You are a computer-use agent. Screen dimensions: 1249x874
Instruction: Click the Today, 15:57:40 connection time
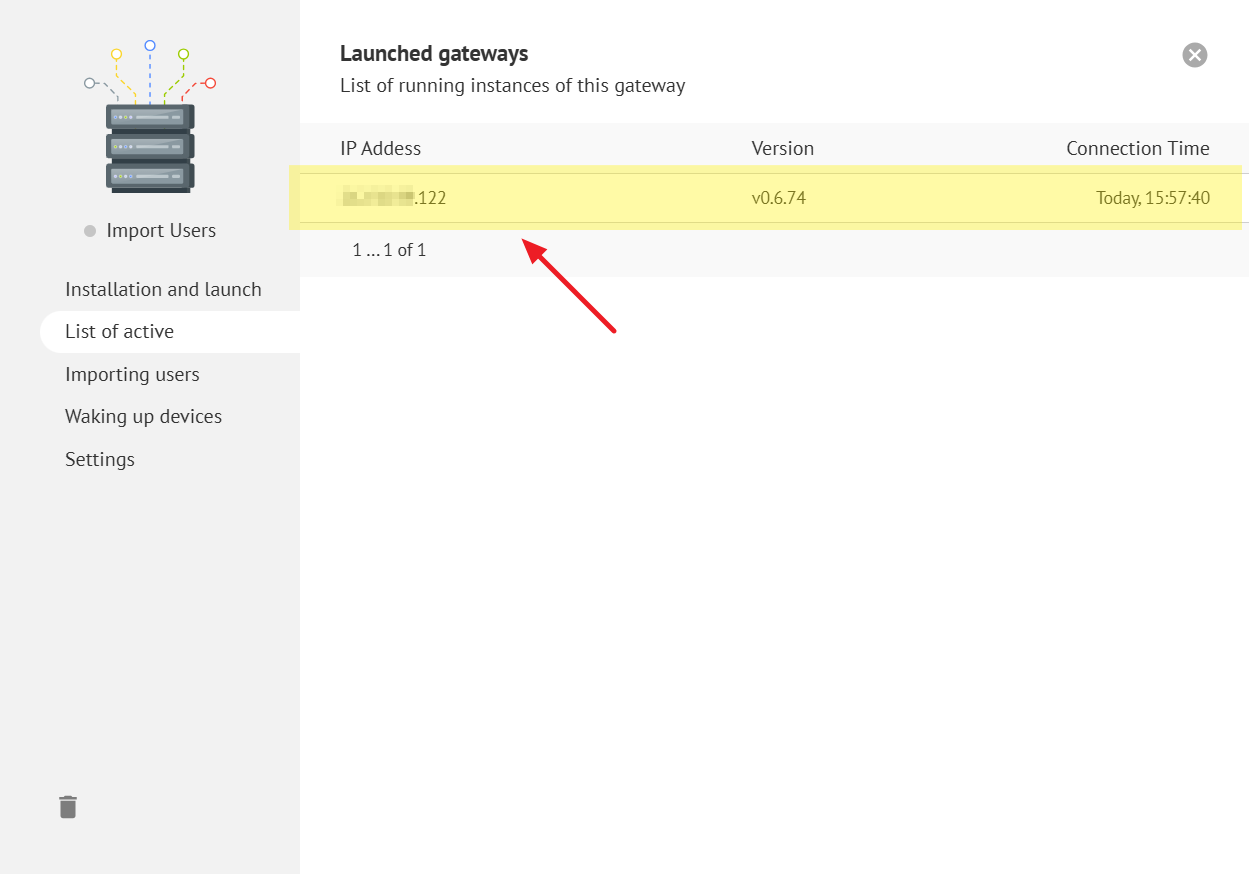(x=1152, y=198)
